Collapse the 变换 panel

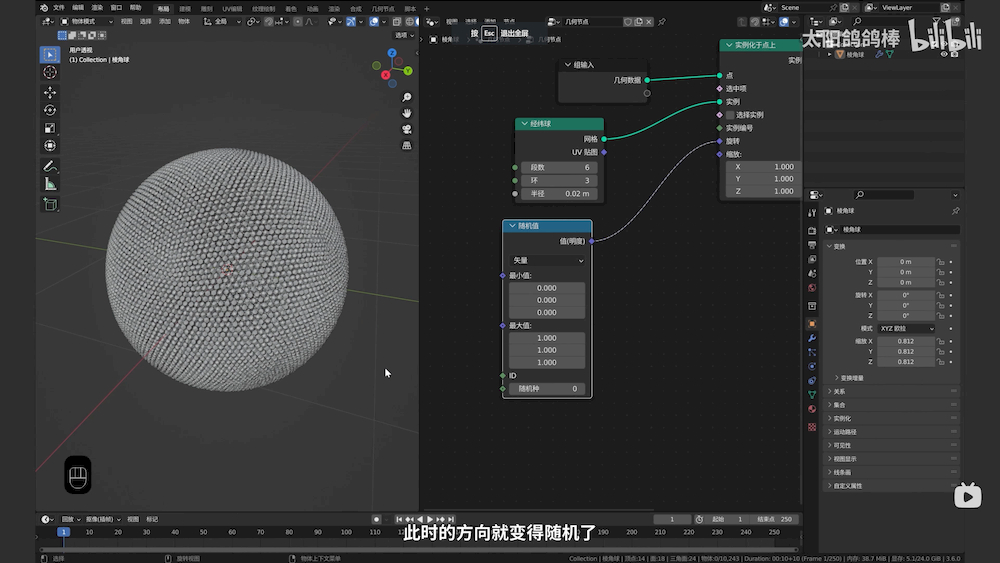839,247
